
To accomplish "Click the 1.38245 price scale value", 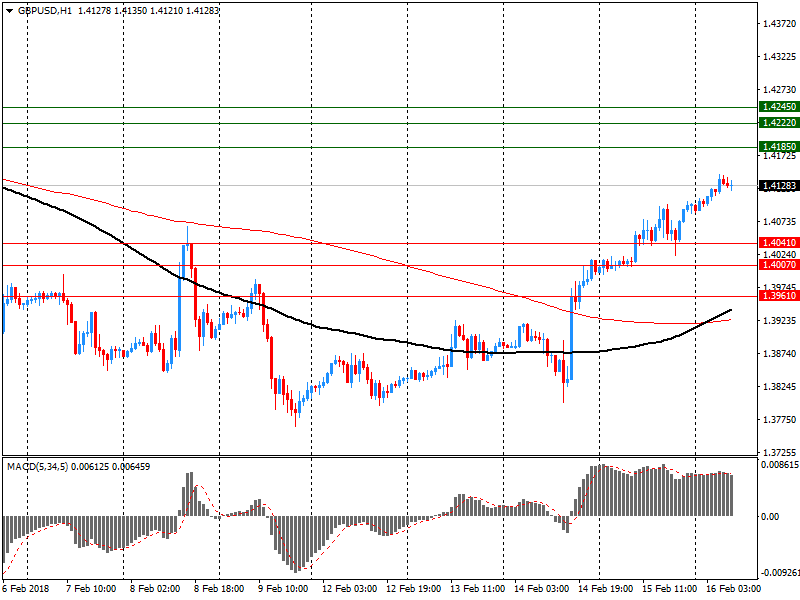I will tap(780, 387).
